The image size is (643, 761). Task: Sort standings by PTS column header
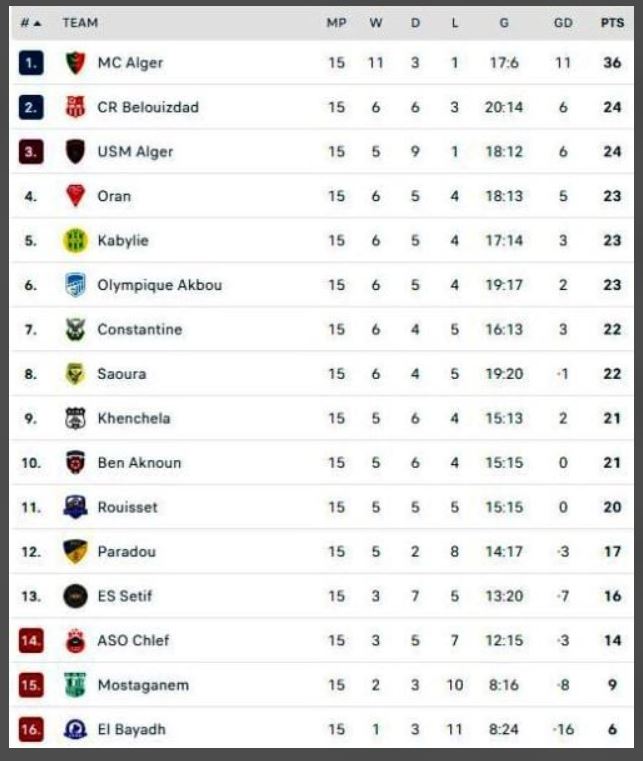tap(612, 22)
